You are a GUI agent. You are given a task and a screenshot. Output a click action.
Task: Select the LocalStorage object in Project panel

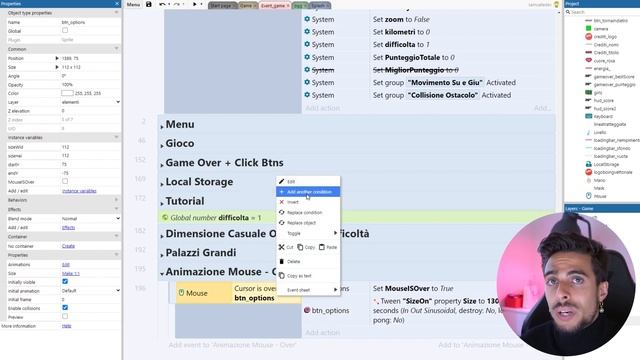[606, 164]
